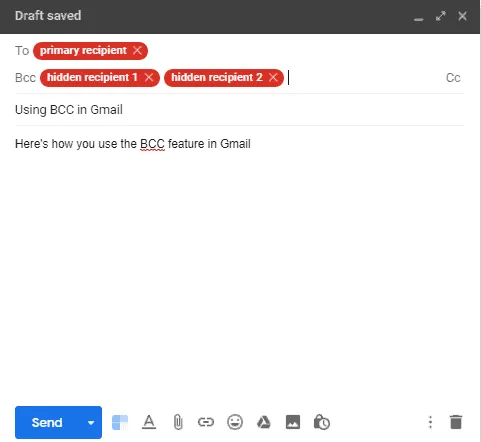Attach a file with the paperclip icon
The width and height of the screenshot is (481, 442).
pos(178,422)
